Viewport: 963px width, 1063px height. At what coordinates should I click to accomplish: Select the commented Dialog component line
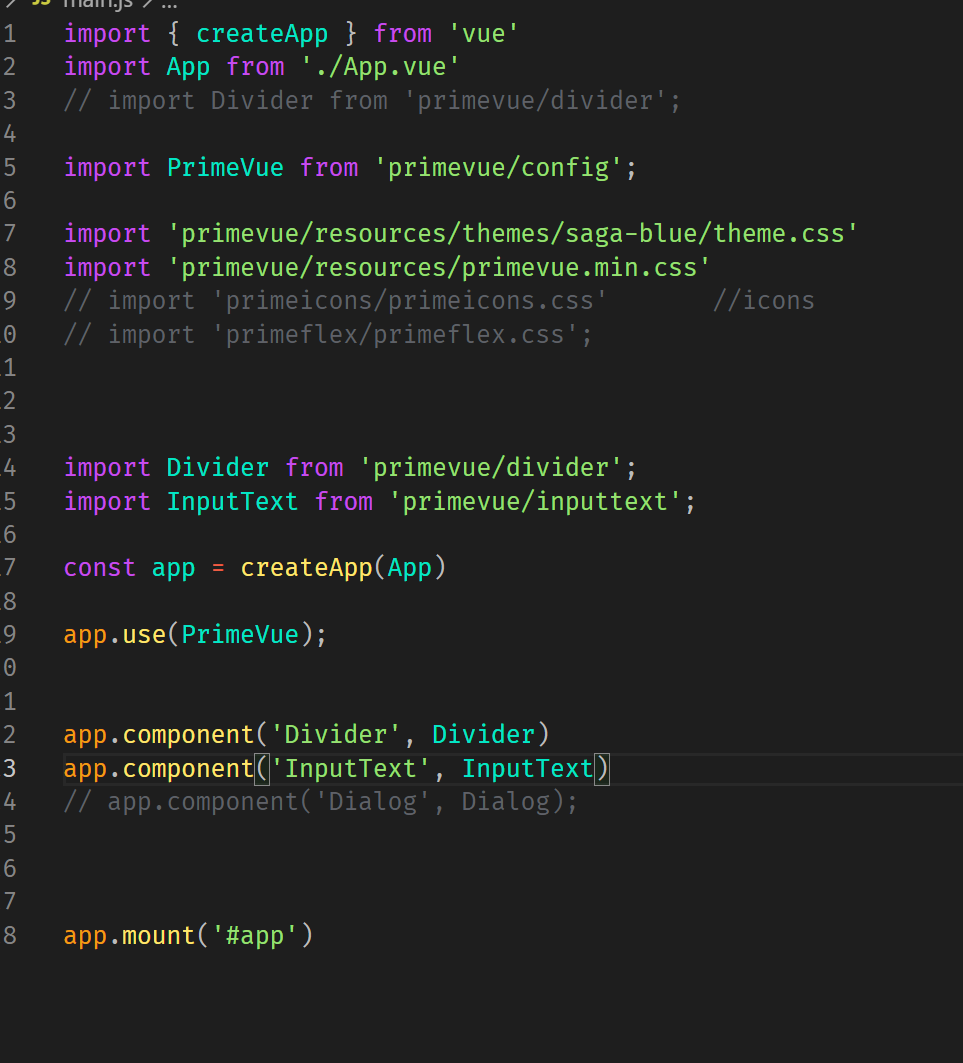(320, 800)
